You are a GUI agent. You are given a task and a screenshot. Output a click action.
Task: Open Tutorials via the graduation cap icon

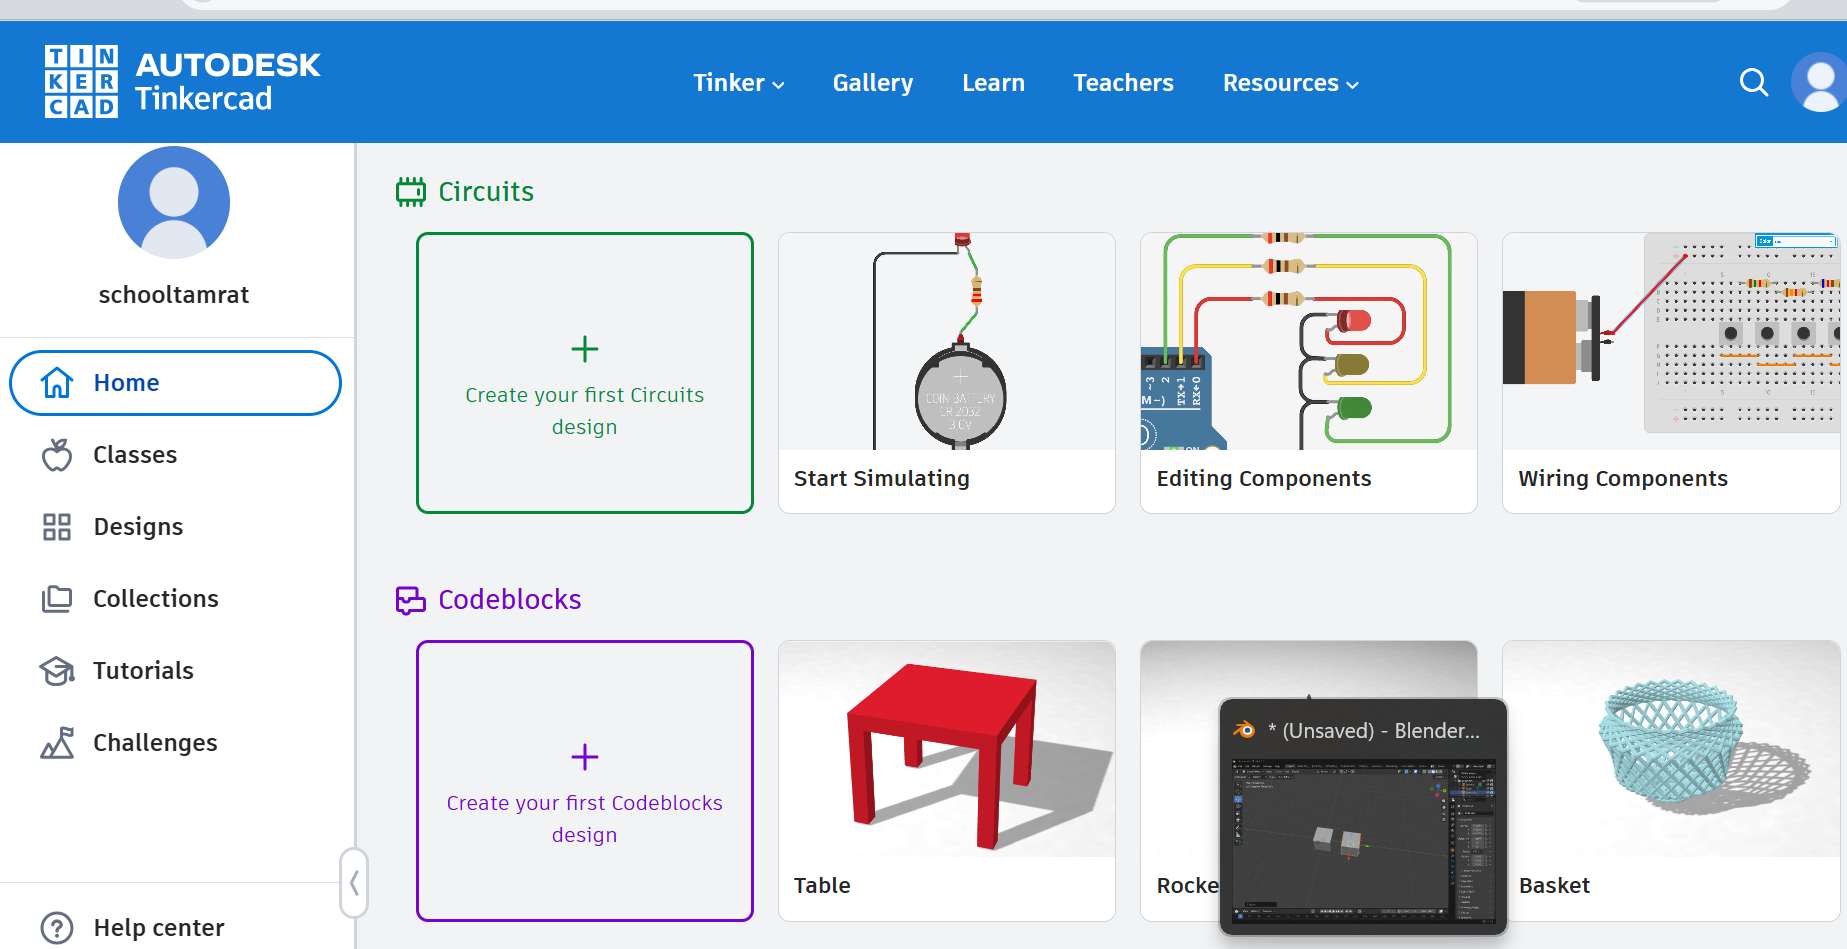(57, 671)
